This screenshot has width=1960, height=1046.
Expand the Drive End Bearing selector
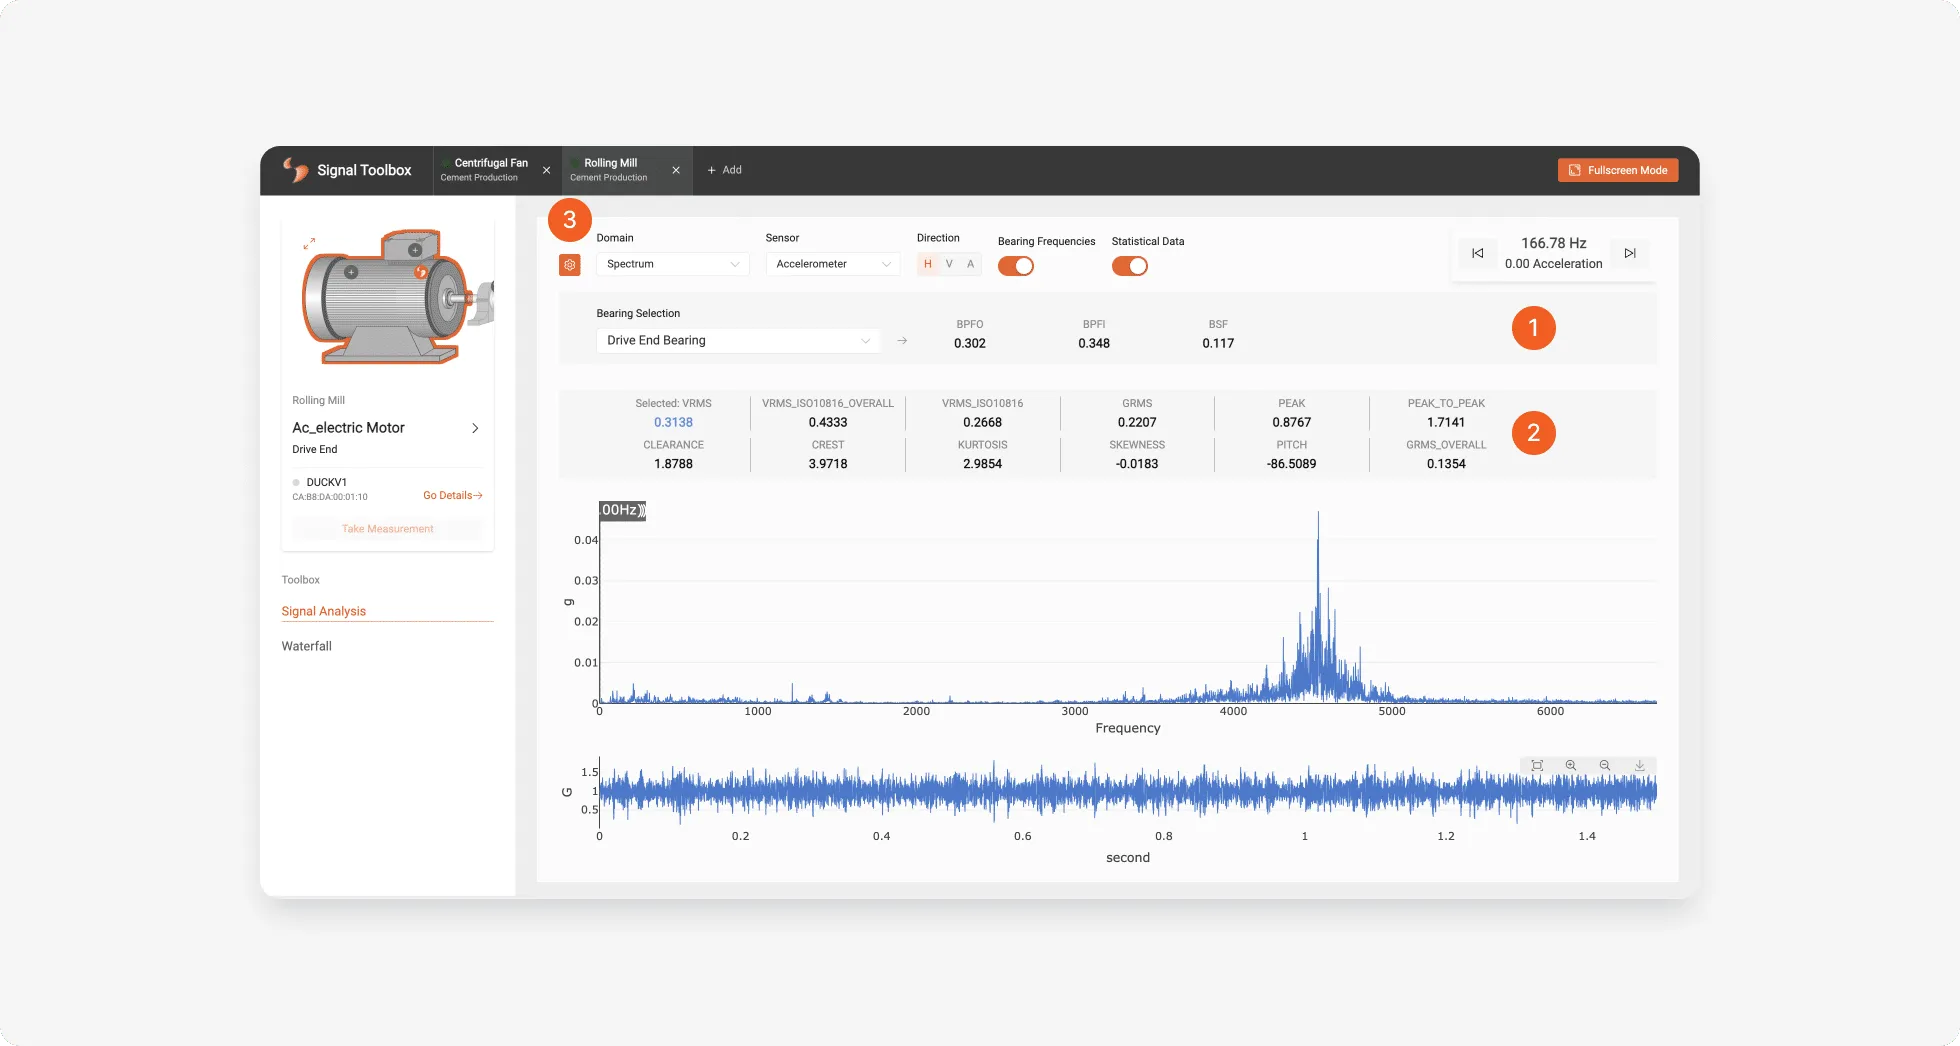pyautogui.click(x=738, y=340)
